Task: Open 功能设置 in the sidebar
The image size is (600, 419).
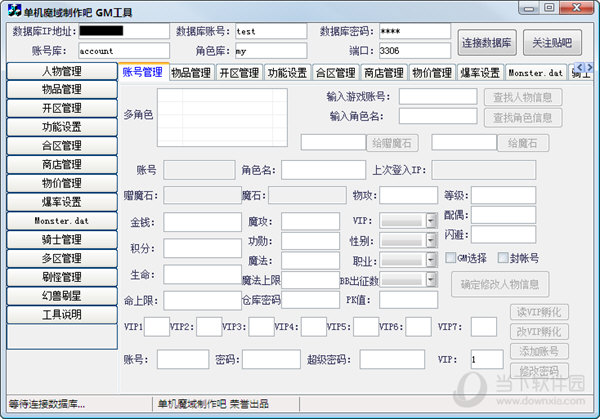Action: click(x=62, y=127)
